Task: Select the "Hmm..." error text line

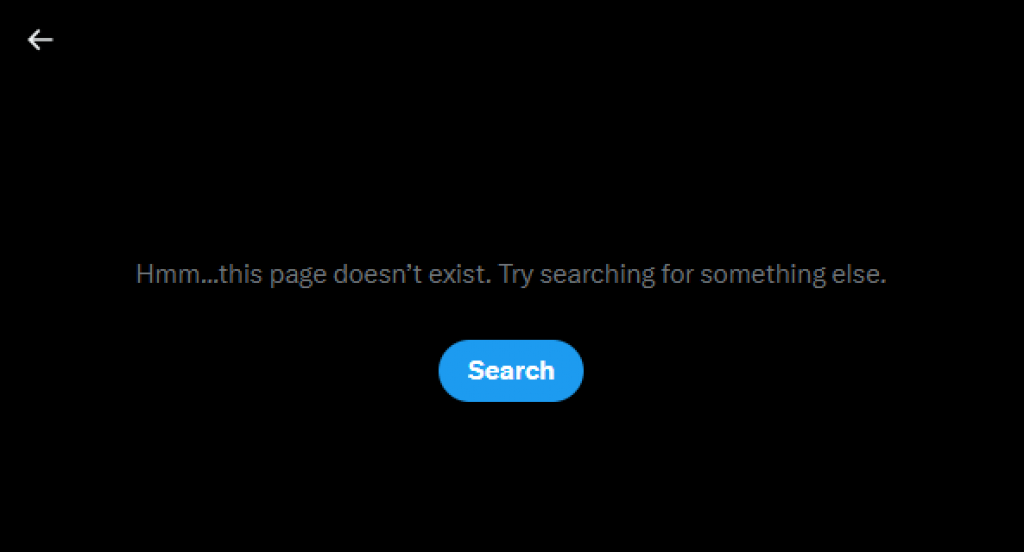Action: tap(511, 274)
